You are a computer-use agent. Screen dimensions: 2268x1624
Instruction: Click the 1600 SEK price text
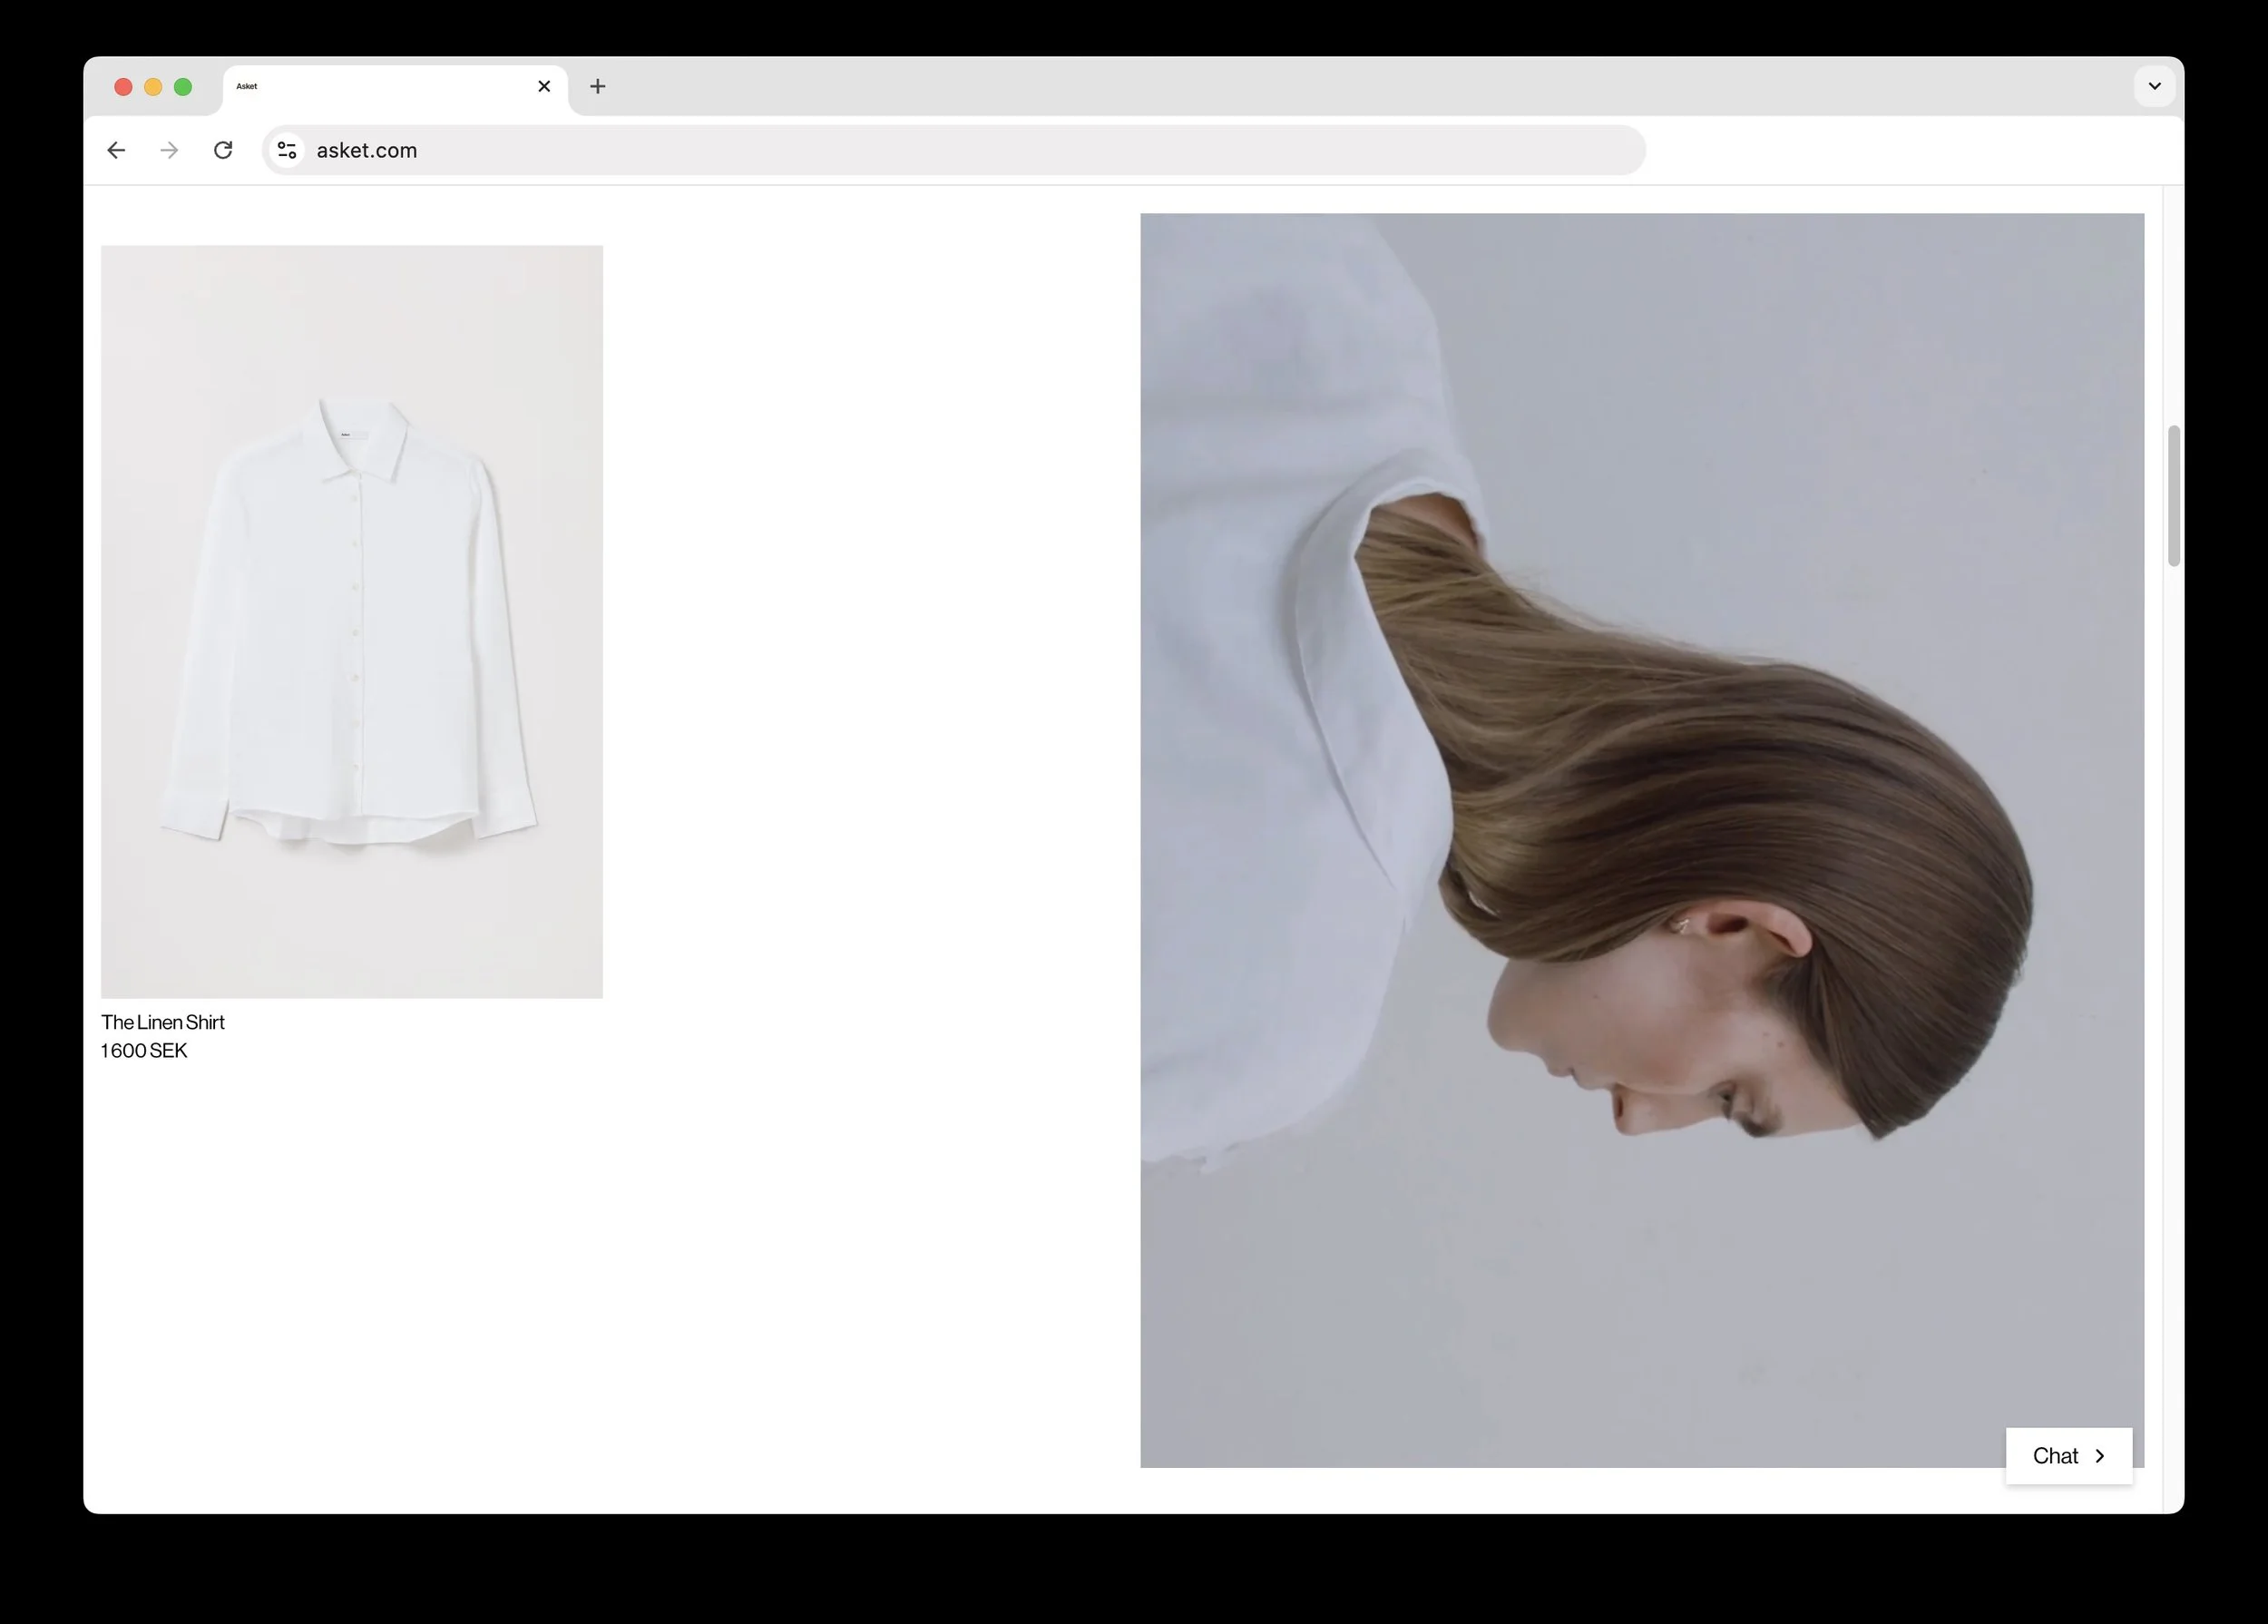pos(144,1051)
